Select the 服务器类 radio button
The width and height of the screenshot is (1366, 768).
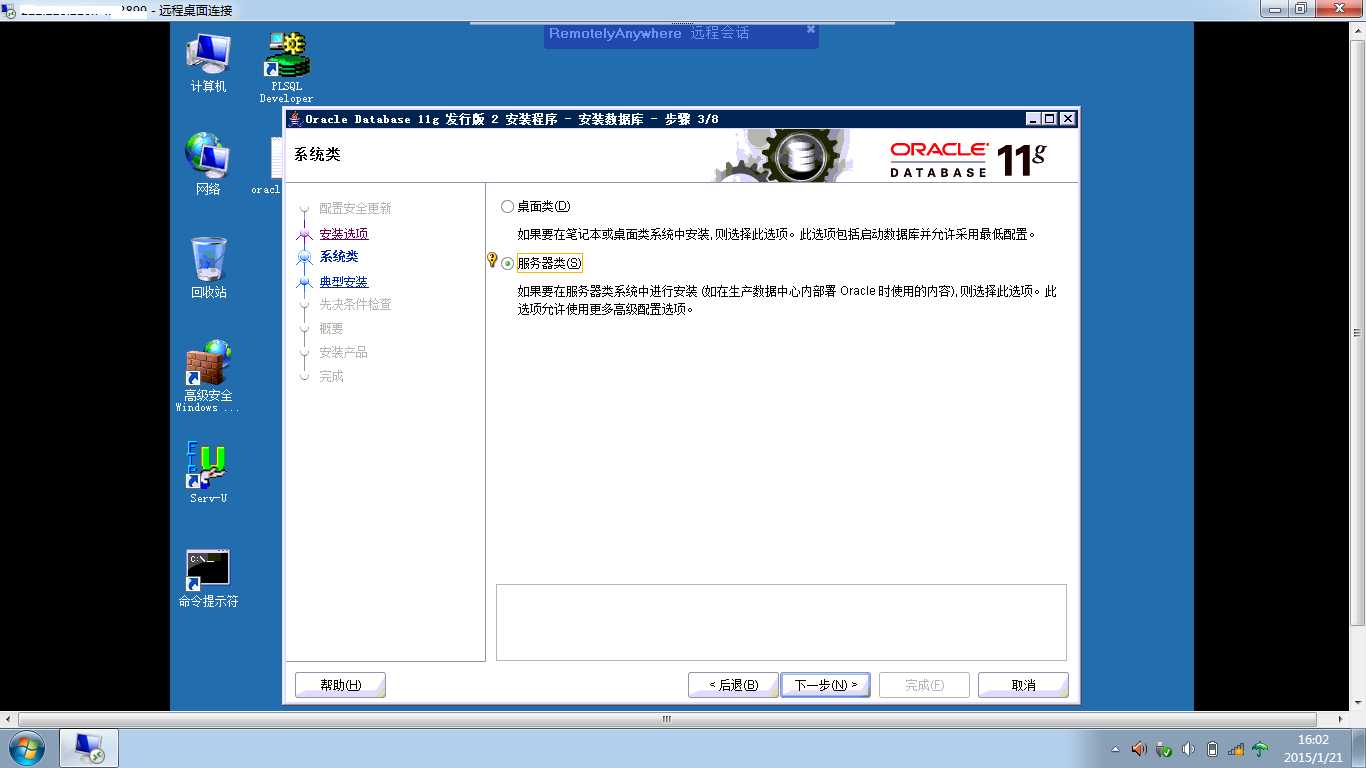pos(508,264)
